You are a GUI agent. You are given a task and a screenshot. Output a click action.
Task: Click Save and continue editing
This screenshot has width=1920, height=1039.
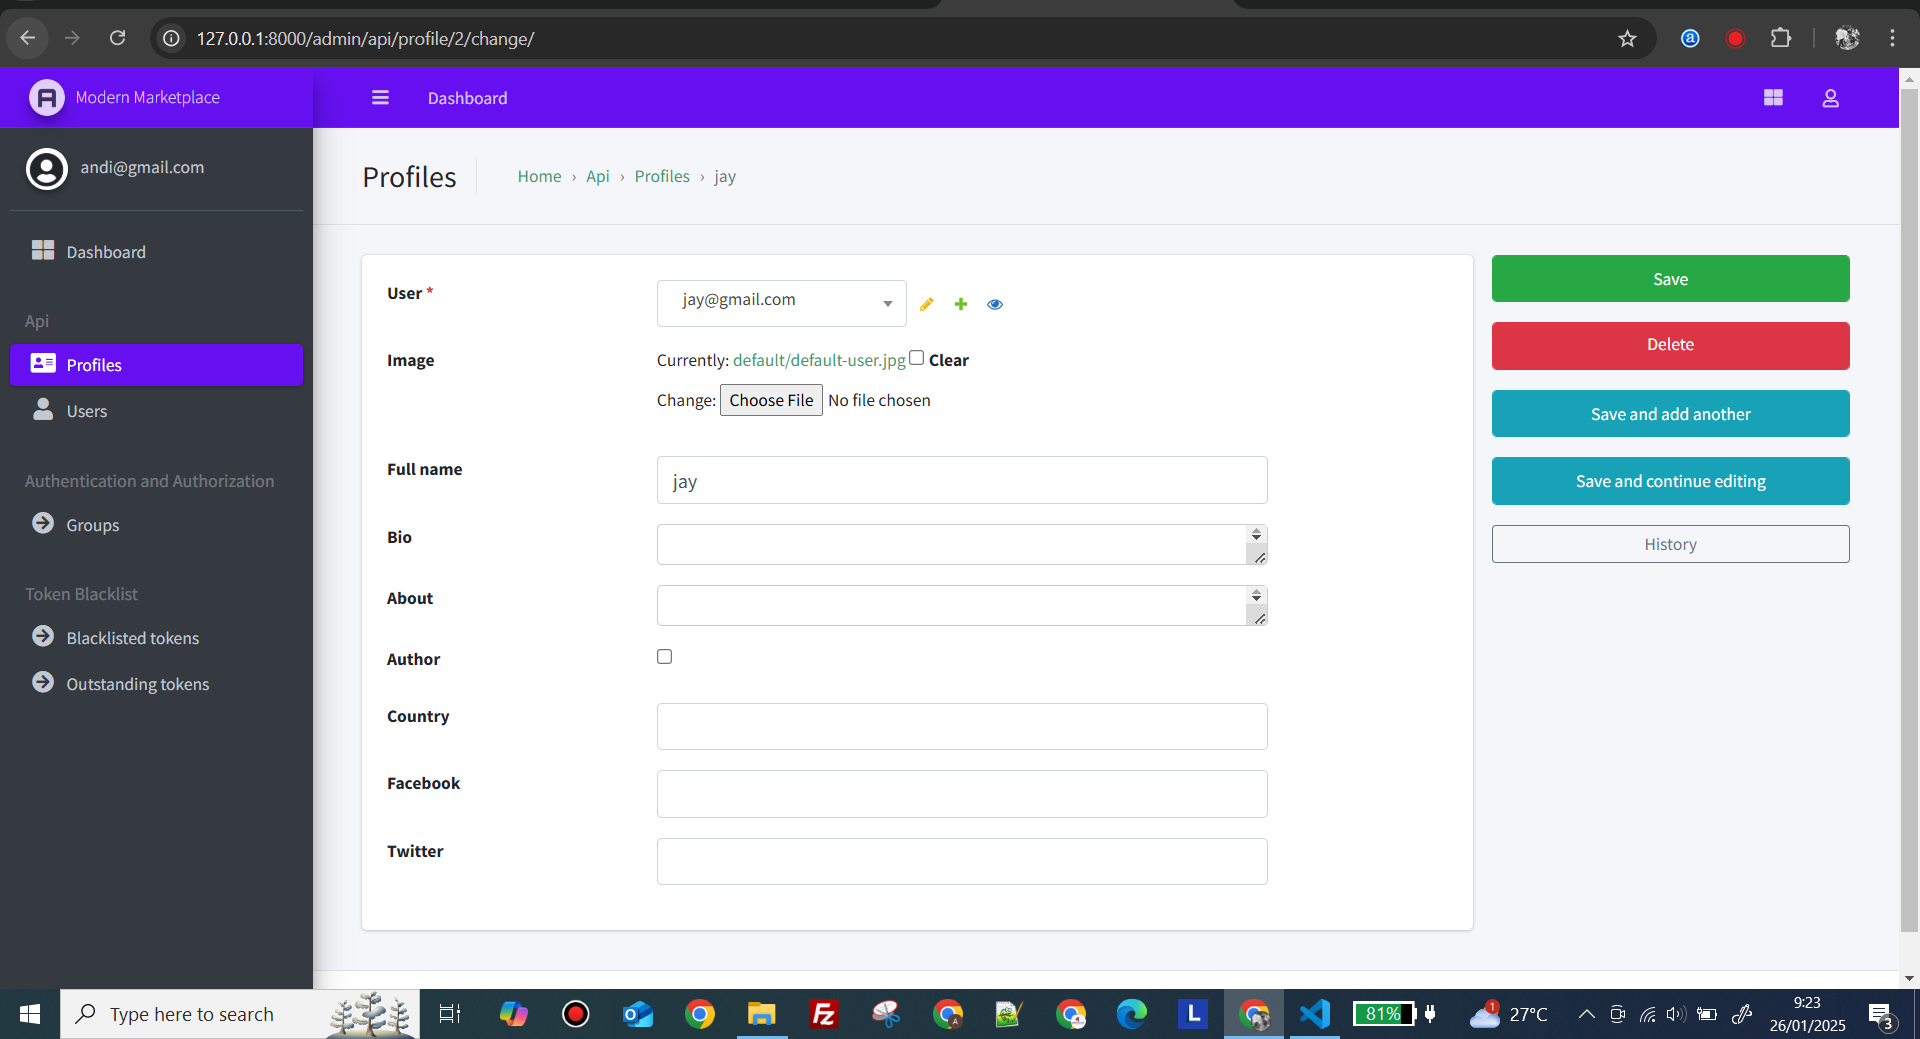point(1670,481)
